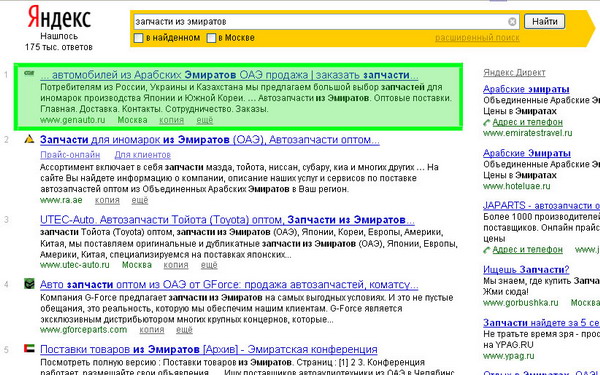Image resolution: width=600 pixels, height=375 pixels.
Task: Open 'Запчасти для иномарок из Эмиратов (ОАЭ)' result
Action: (210, 140)
